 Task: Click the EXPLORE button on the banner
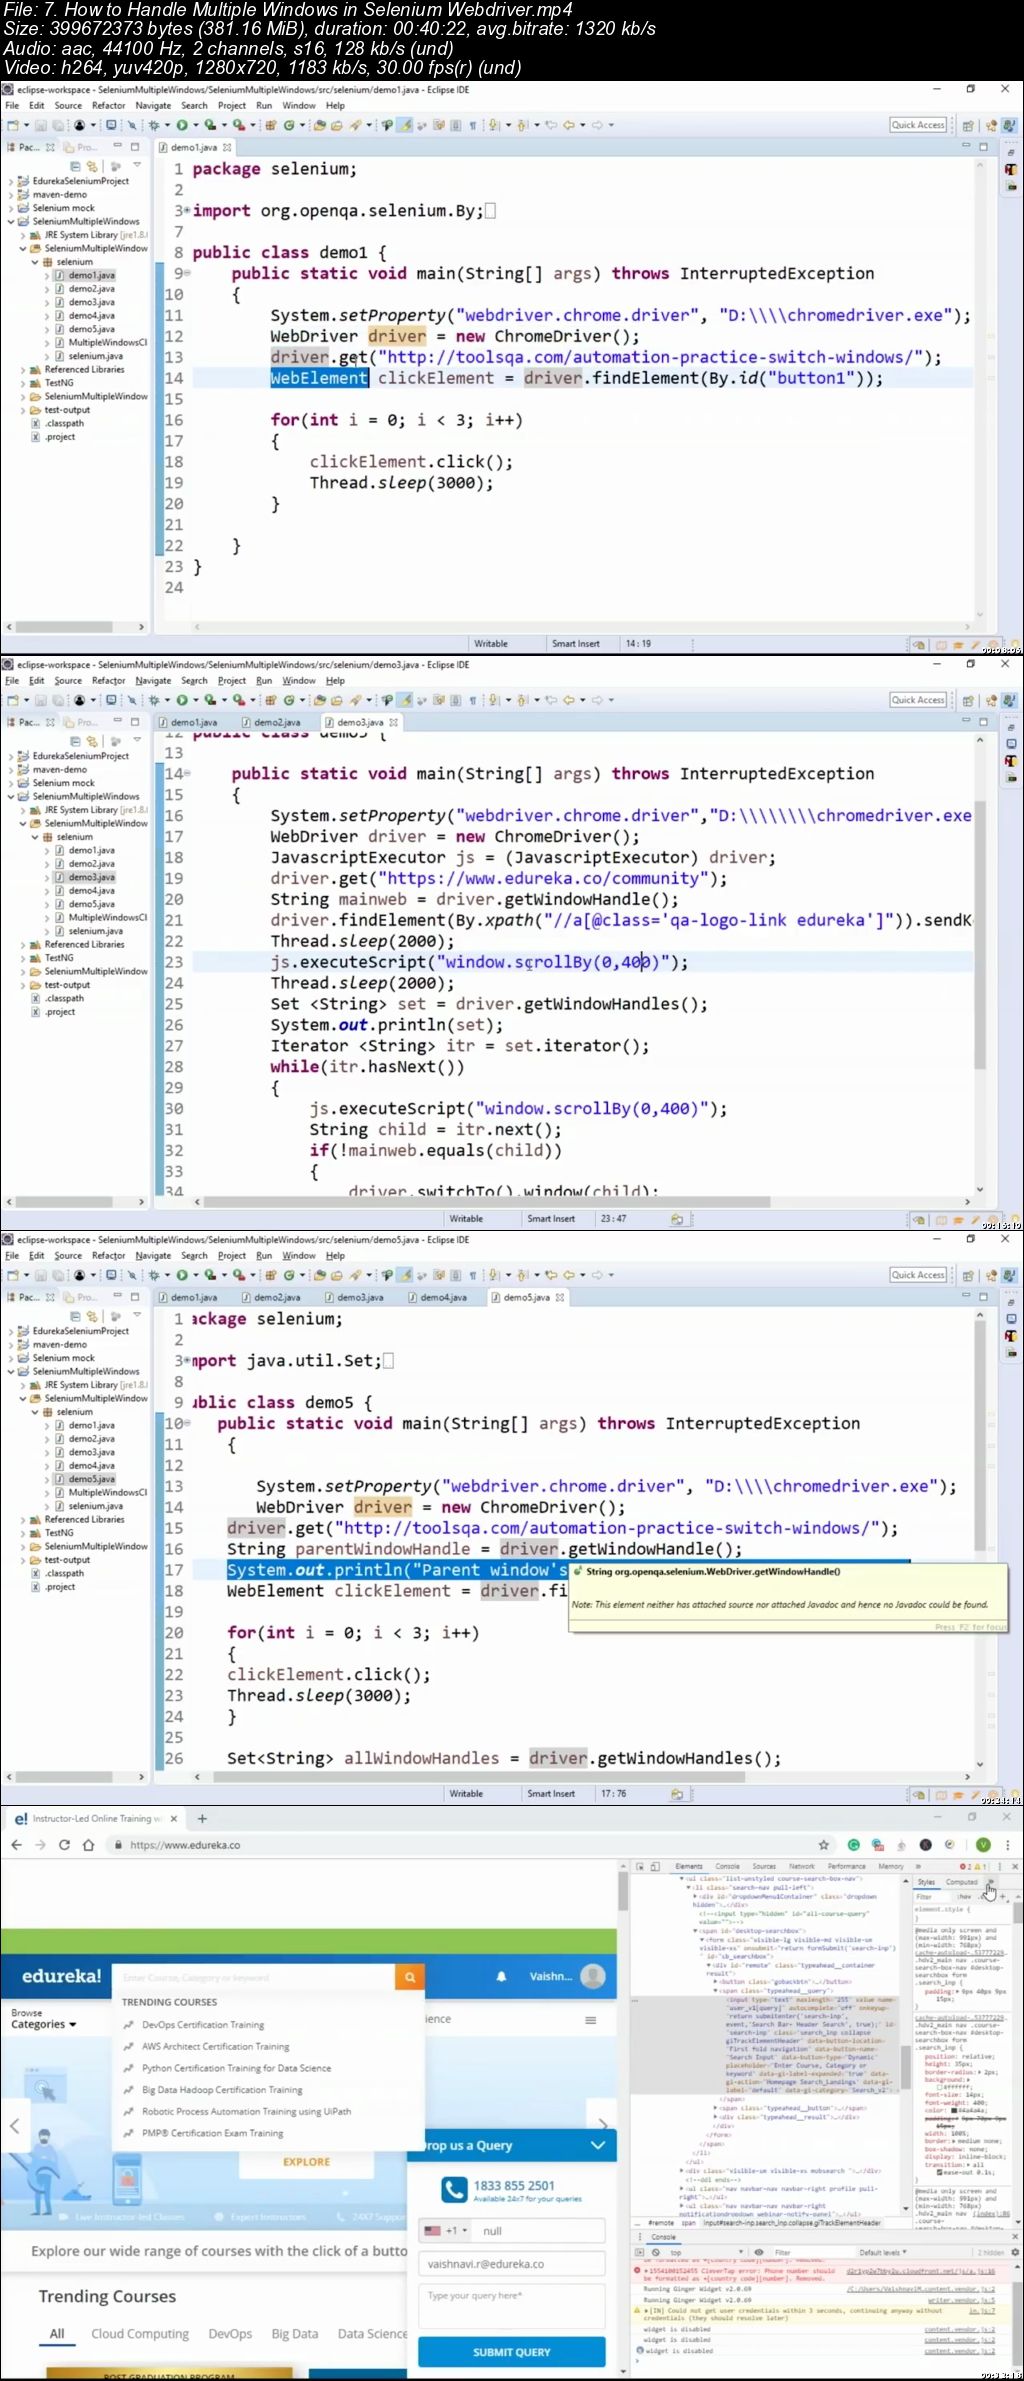point(306,2162)
